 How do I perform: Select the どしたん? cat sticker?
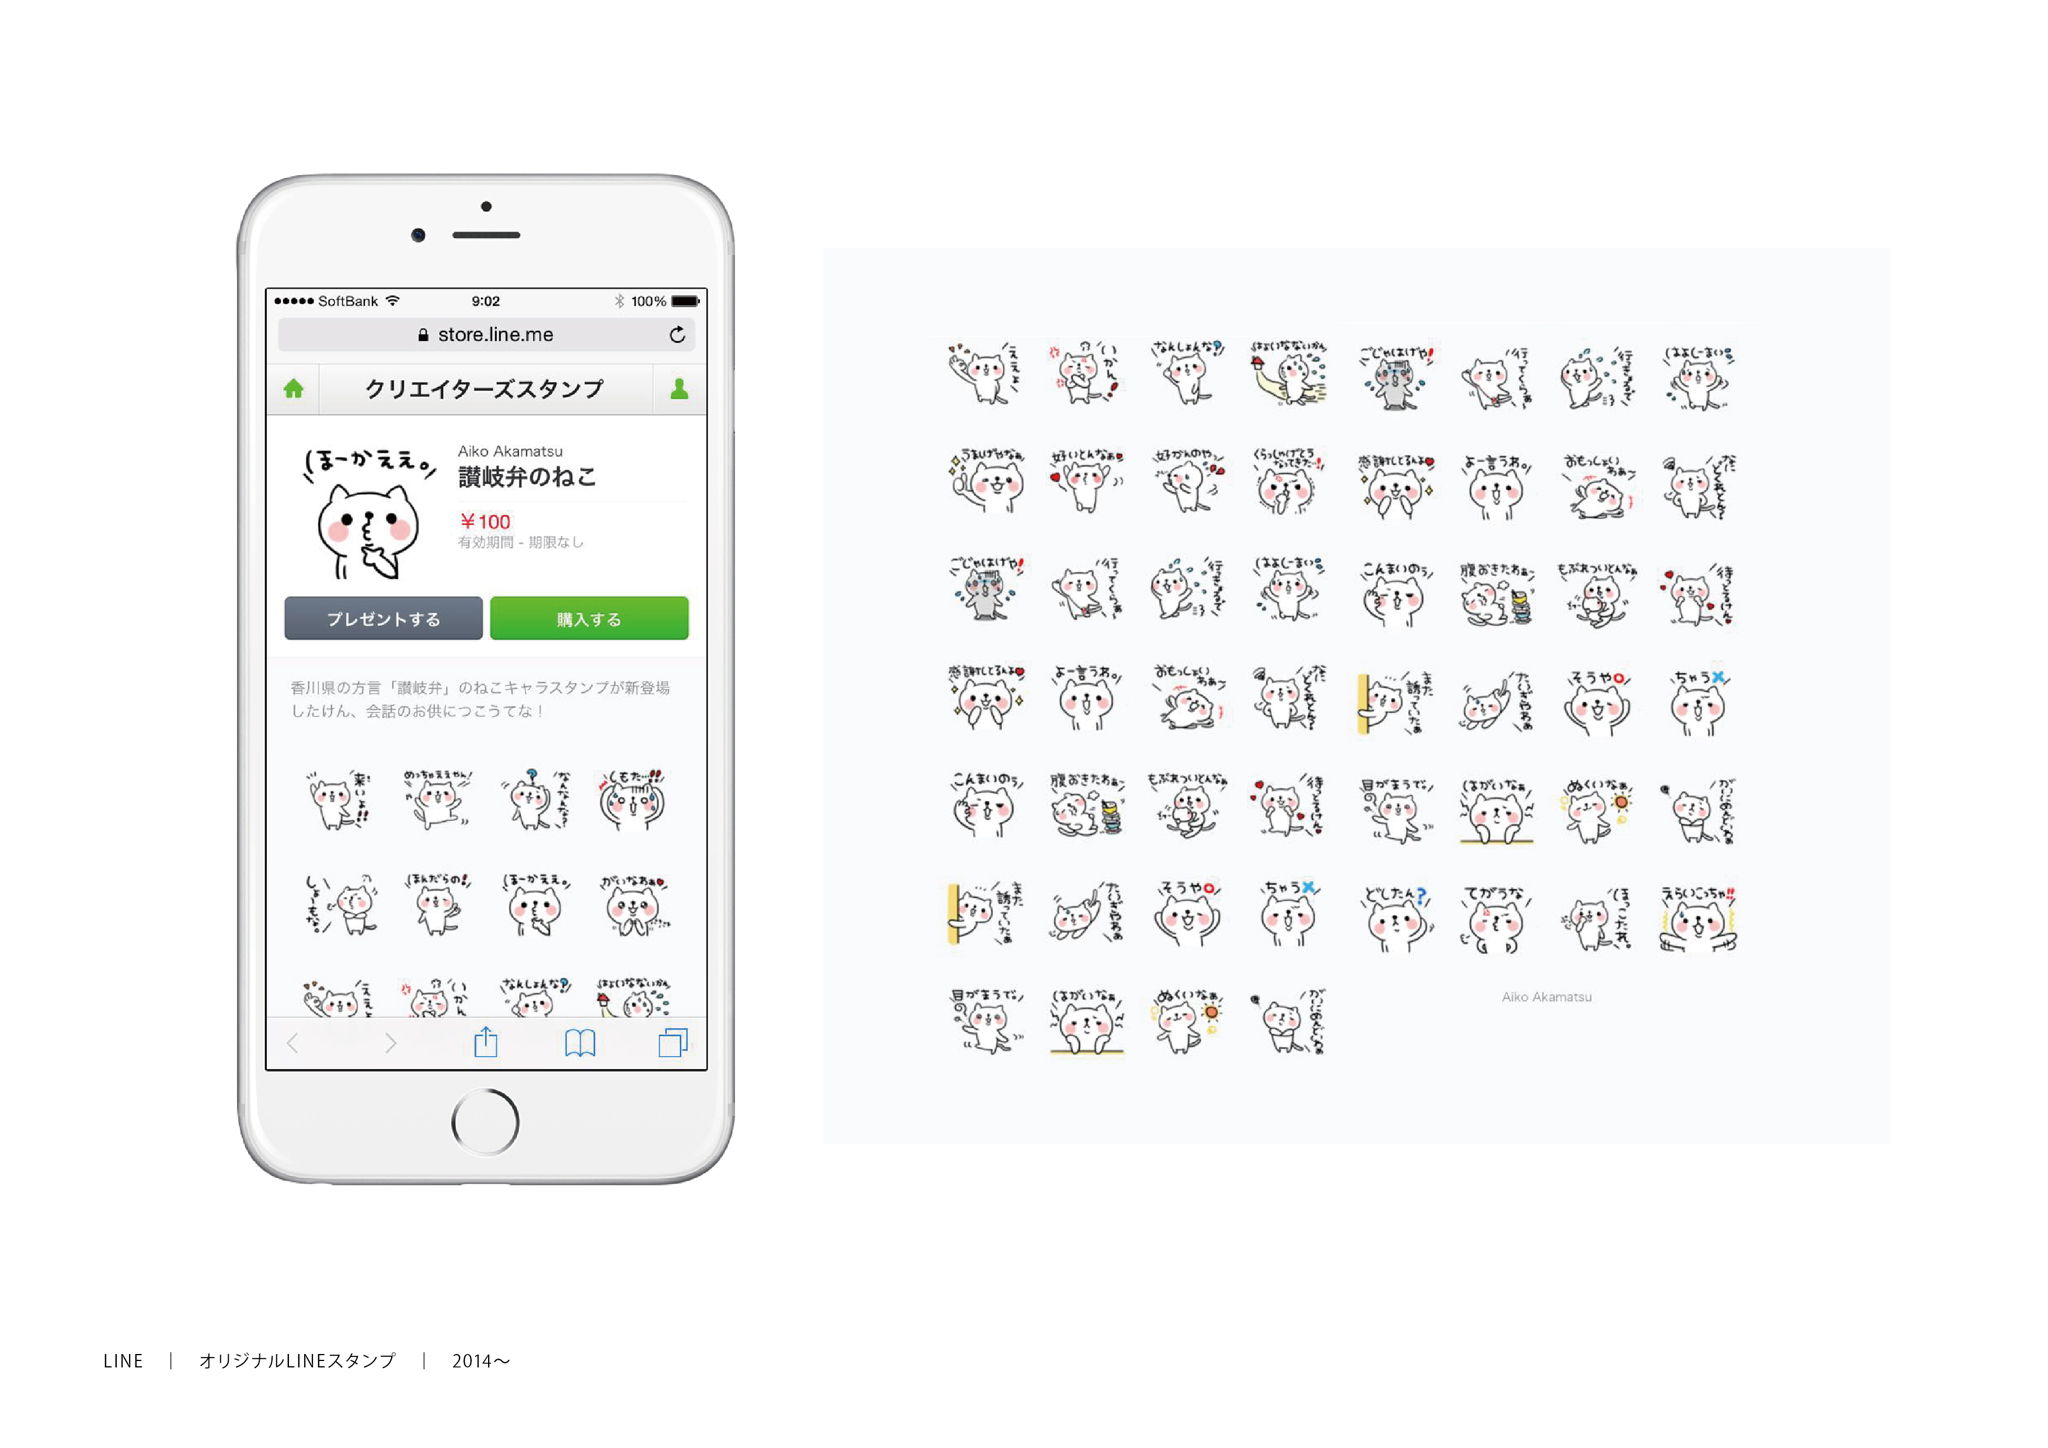(1395, 917)
